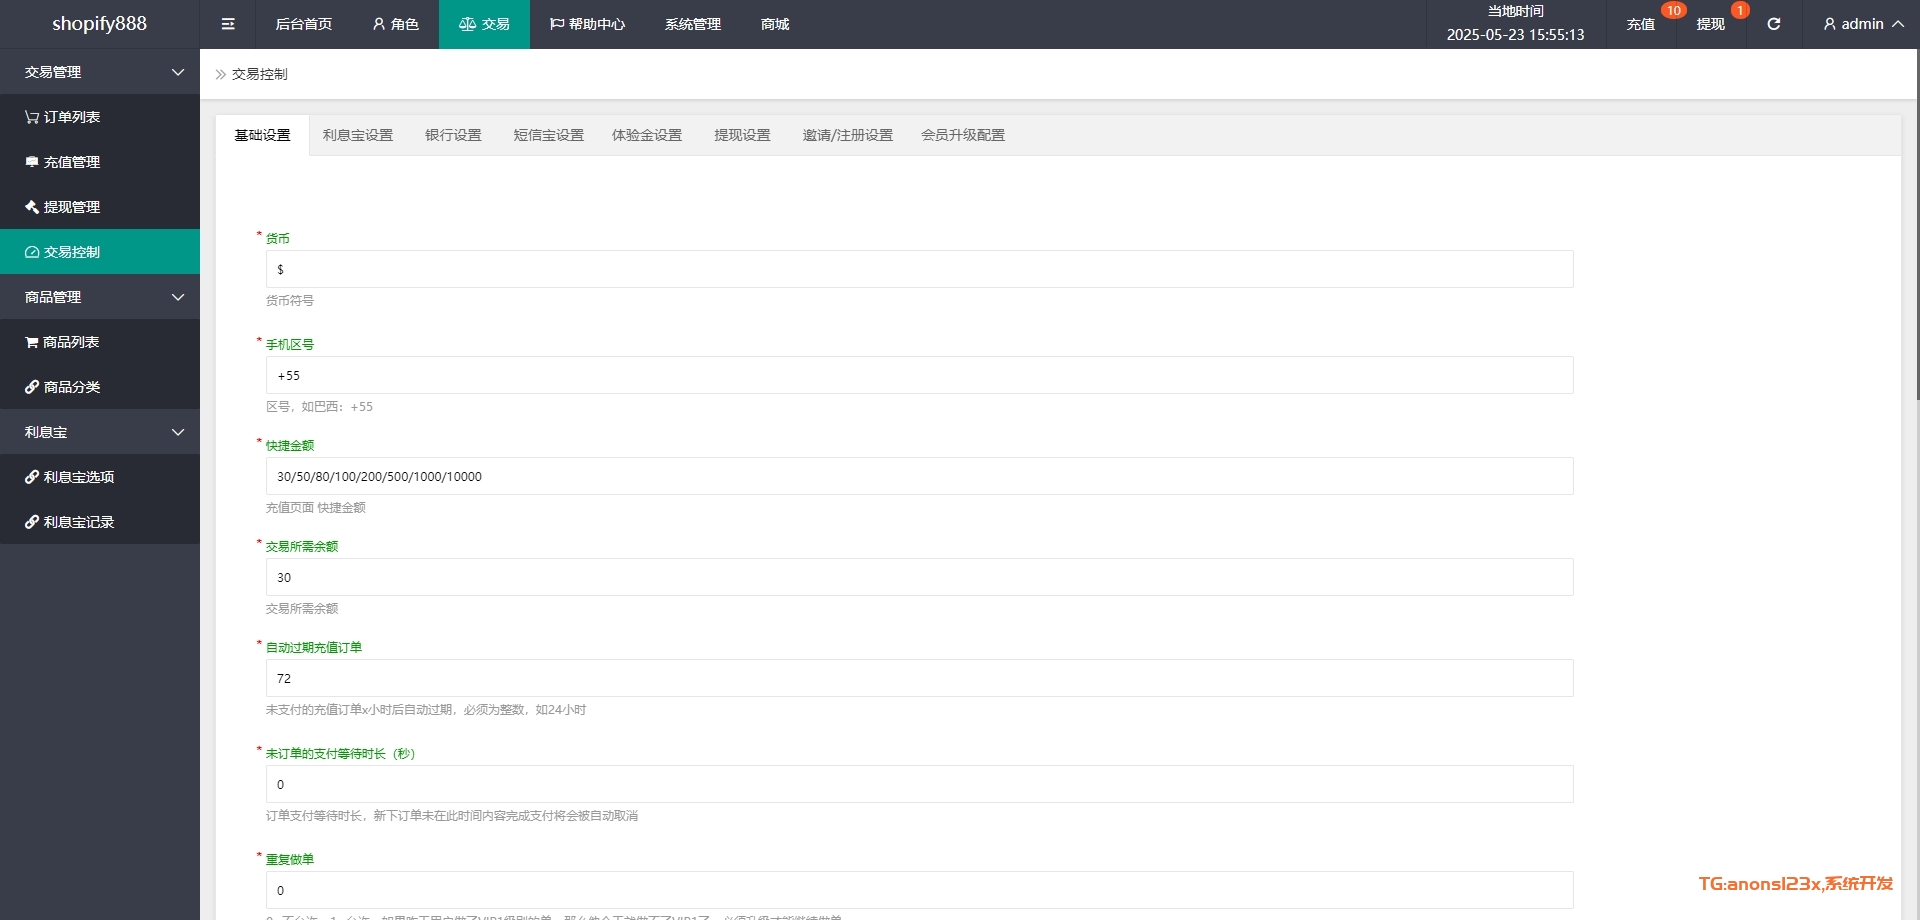
Task: Switch to the 基础设置 tab
Action: pyautogui.click(x=263, y=135)
